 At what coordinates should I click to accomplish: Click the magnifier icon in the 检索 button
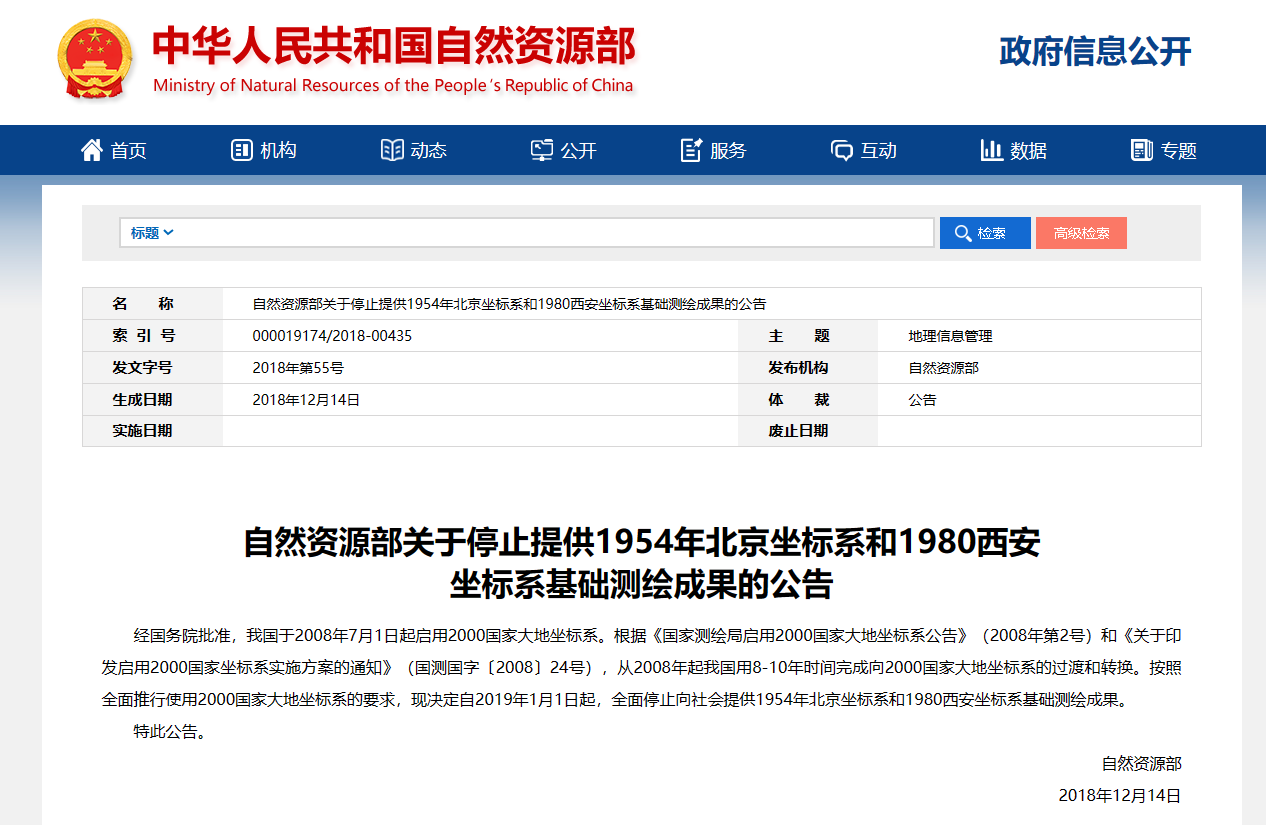pos(961,232)
